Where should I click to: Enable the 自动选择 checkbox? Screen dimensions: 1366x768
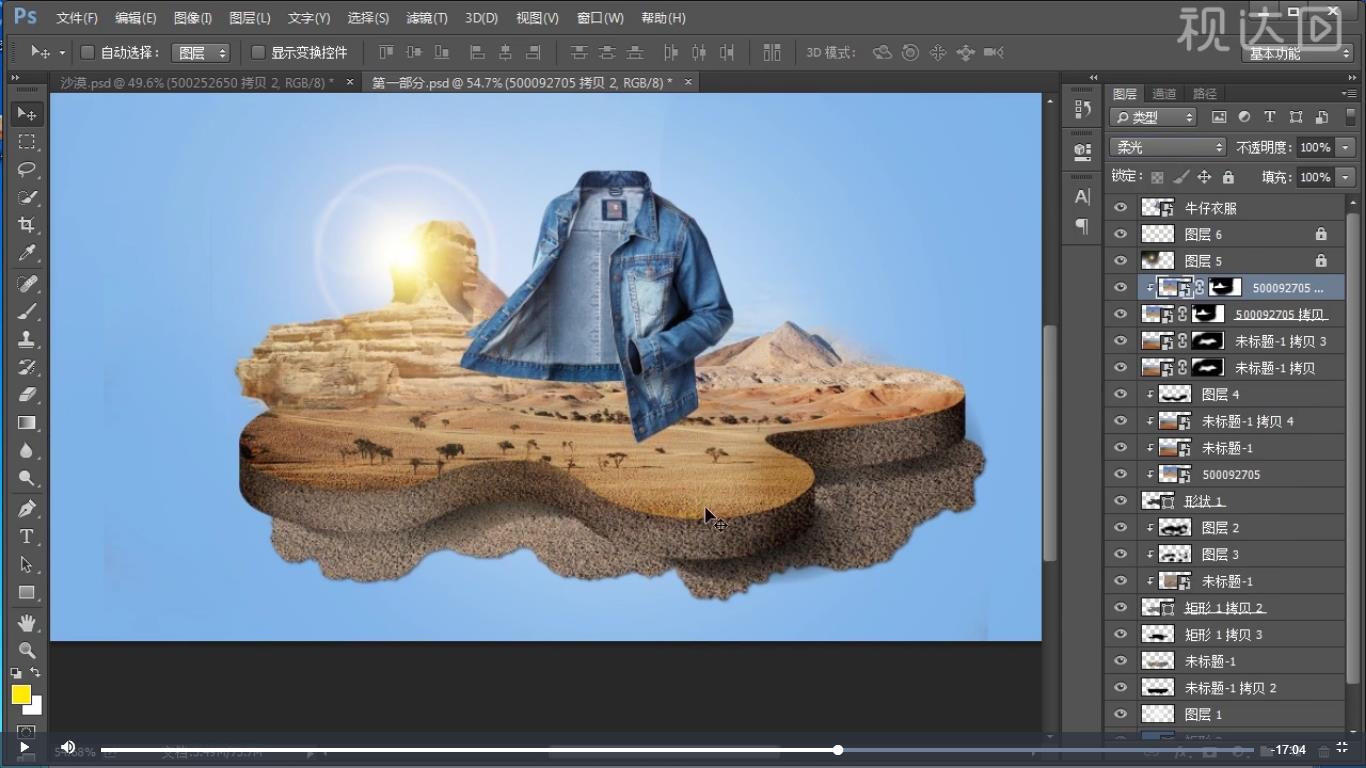(87, 52)
